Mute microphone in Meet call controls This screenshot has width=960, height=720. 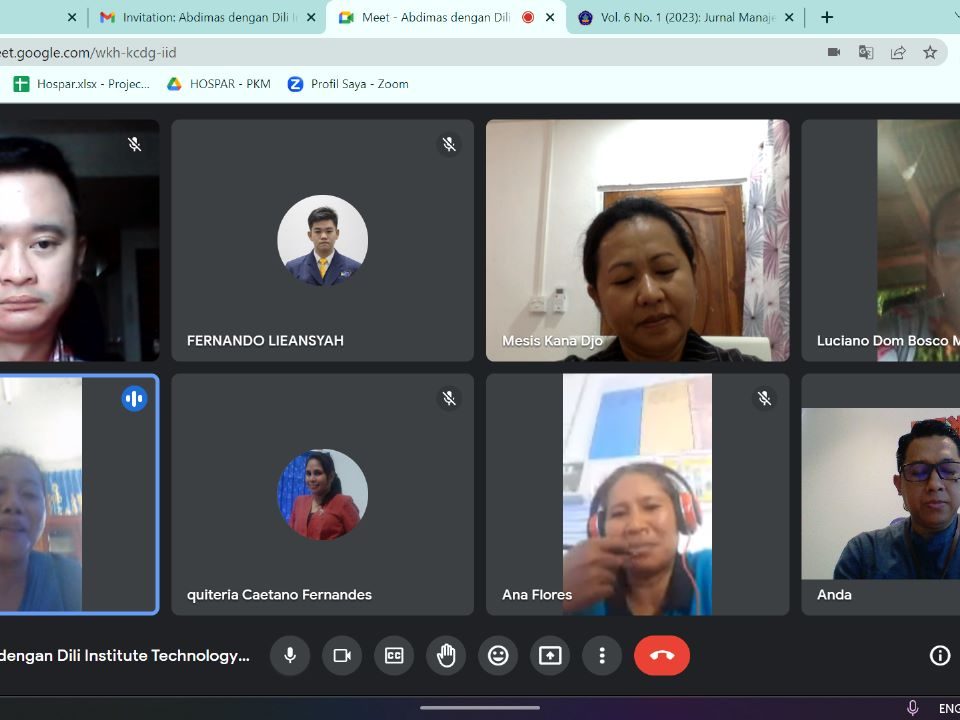point(290,656)
